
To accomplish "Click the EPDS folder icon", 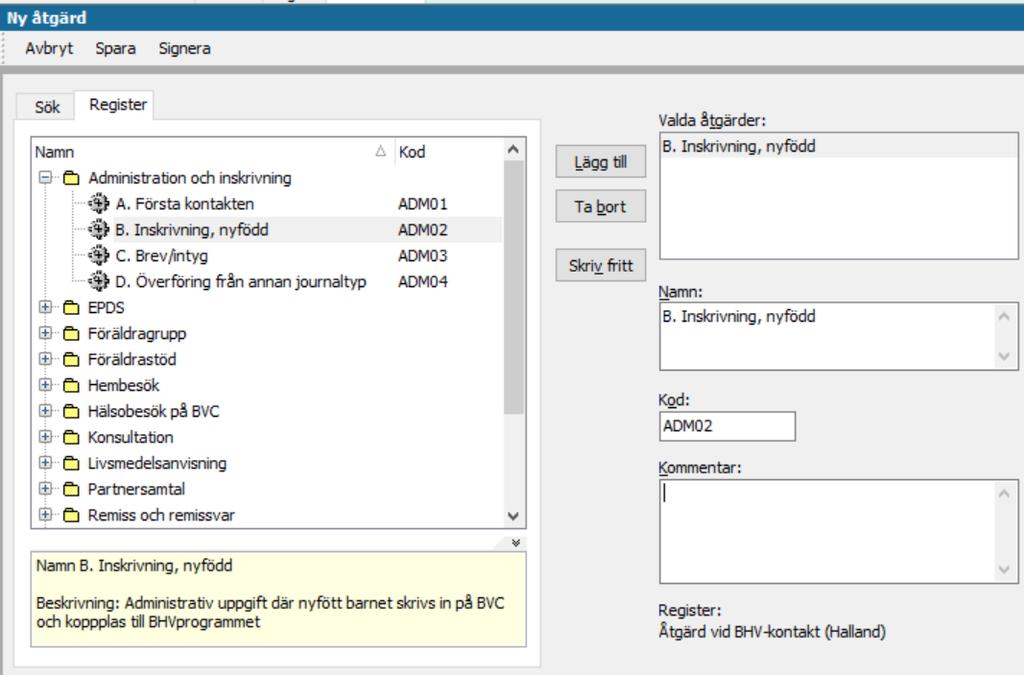I will (71, 307).
